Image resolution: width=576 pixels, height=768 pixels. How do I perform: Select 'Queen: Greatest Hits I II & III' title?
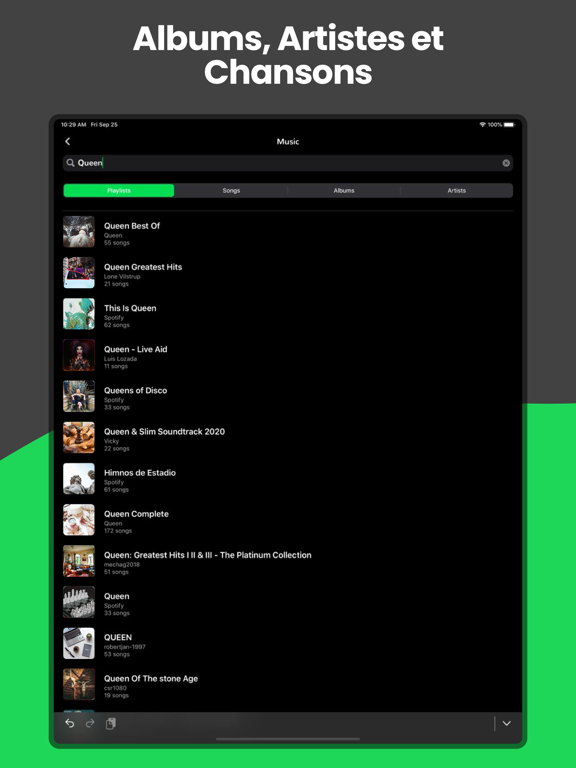pos(208,555)
